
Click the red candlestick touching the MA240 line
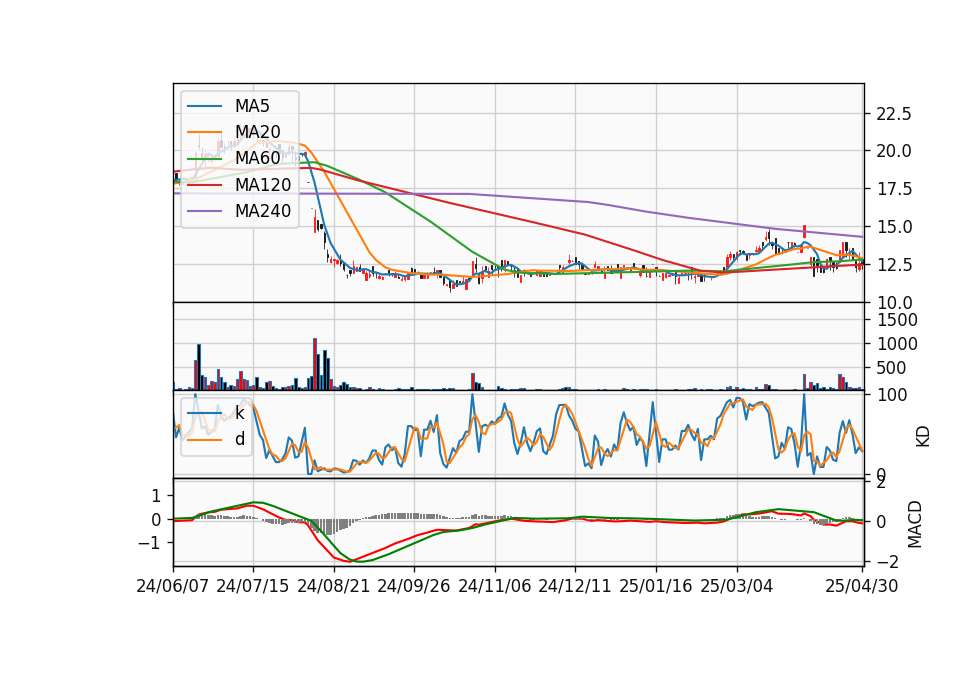[804, 231]
